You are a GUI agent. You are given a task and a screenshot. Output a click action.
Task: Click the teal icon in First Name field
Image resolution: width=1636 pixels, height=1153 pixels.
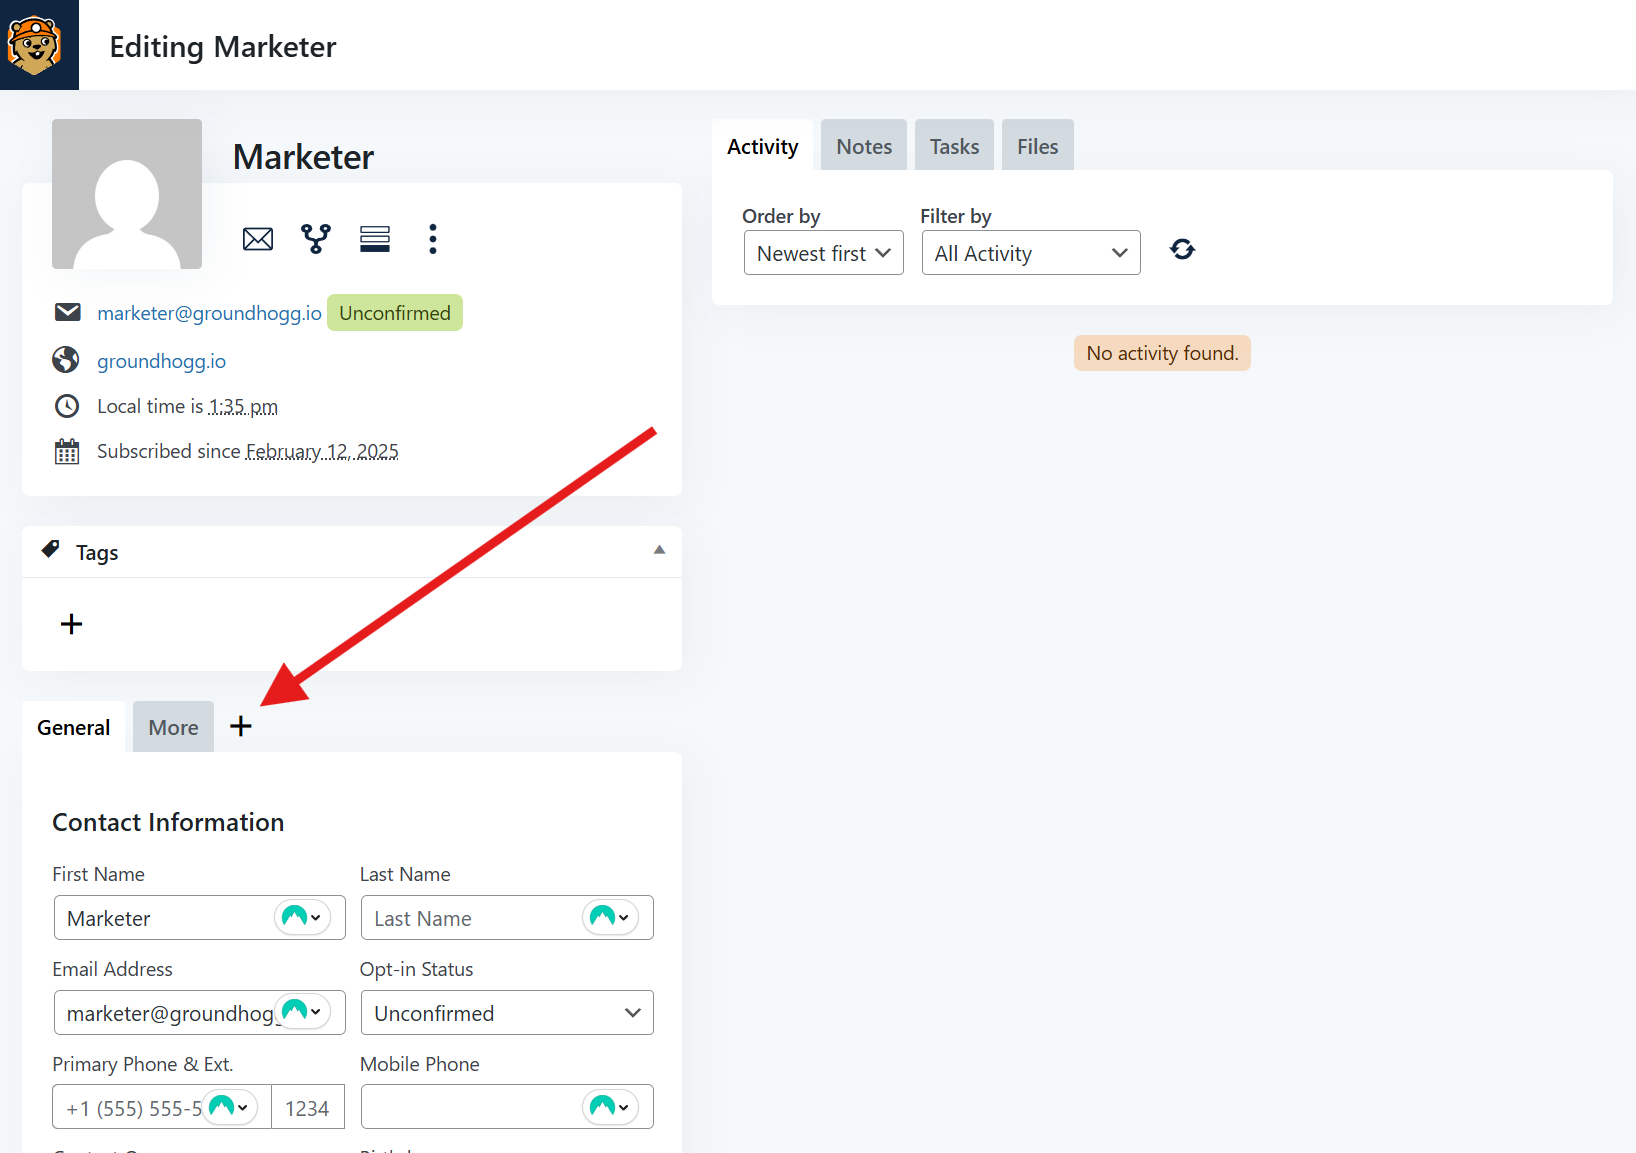tap(302, 917)
